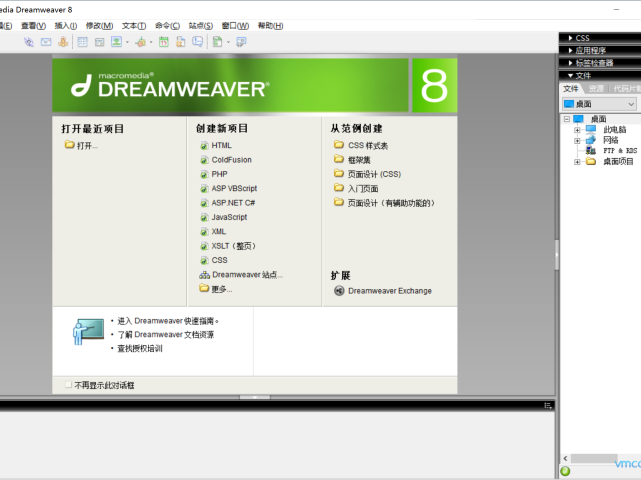Open the 修改(M) menu
This screenshot has height=480, width=641.
(99, 26)
